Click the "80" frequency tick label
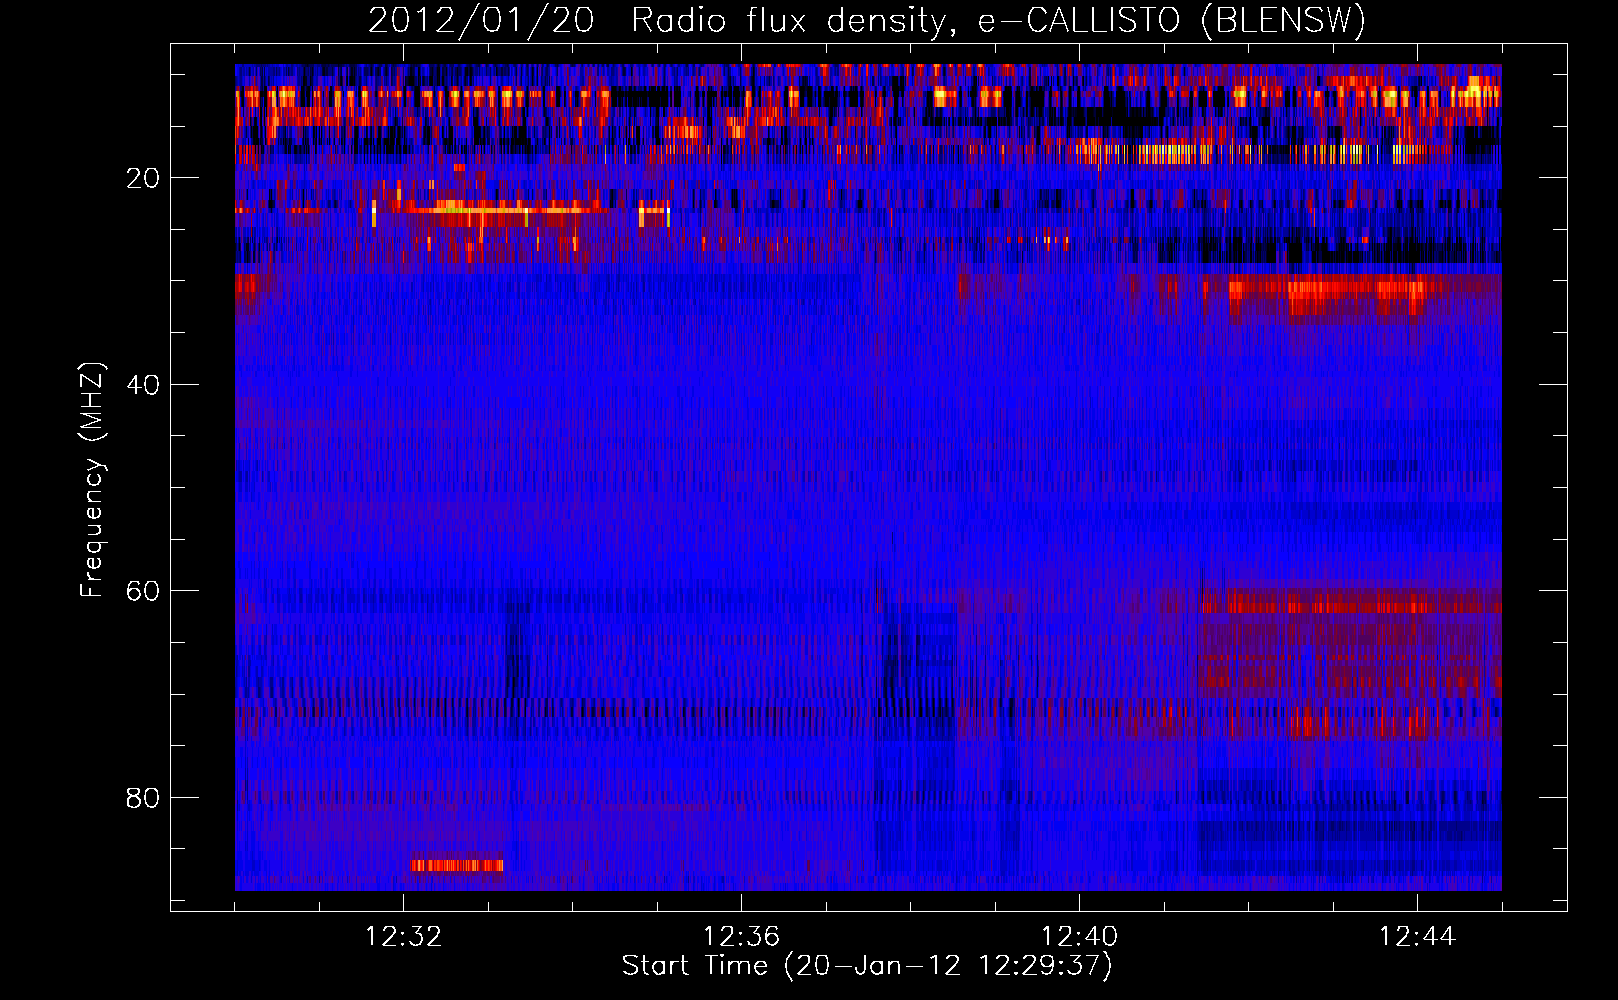This screenshot has width=1618, height=1000. (143, 798)
